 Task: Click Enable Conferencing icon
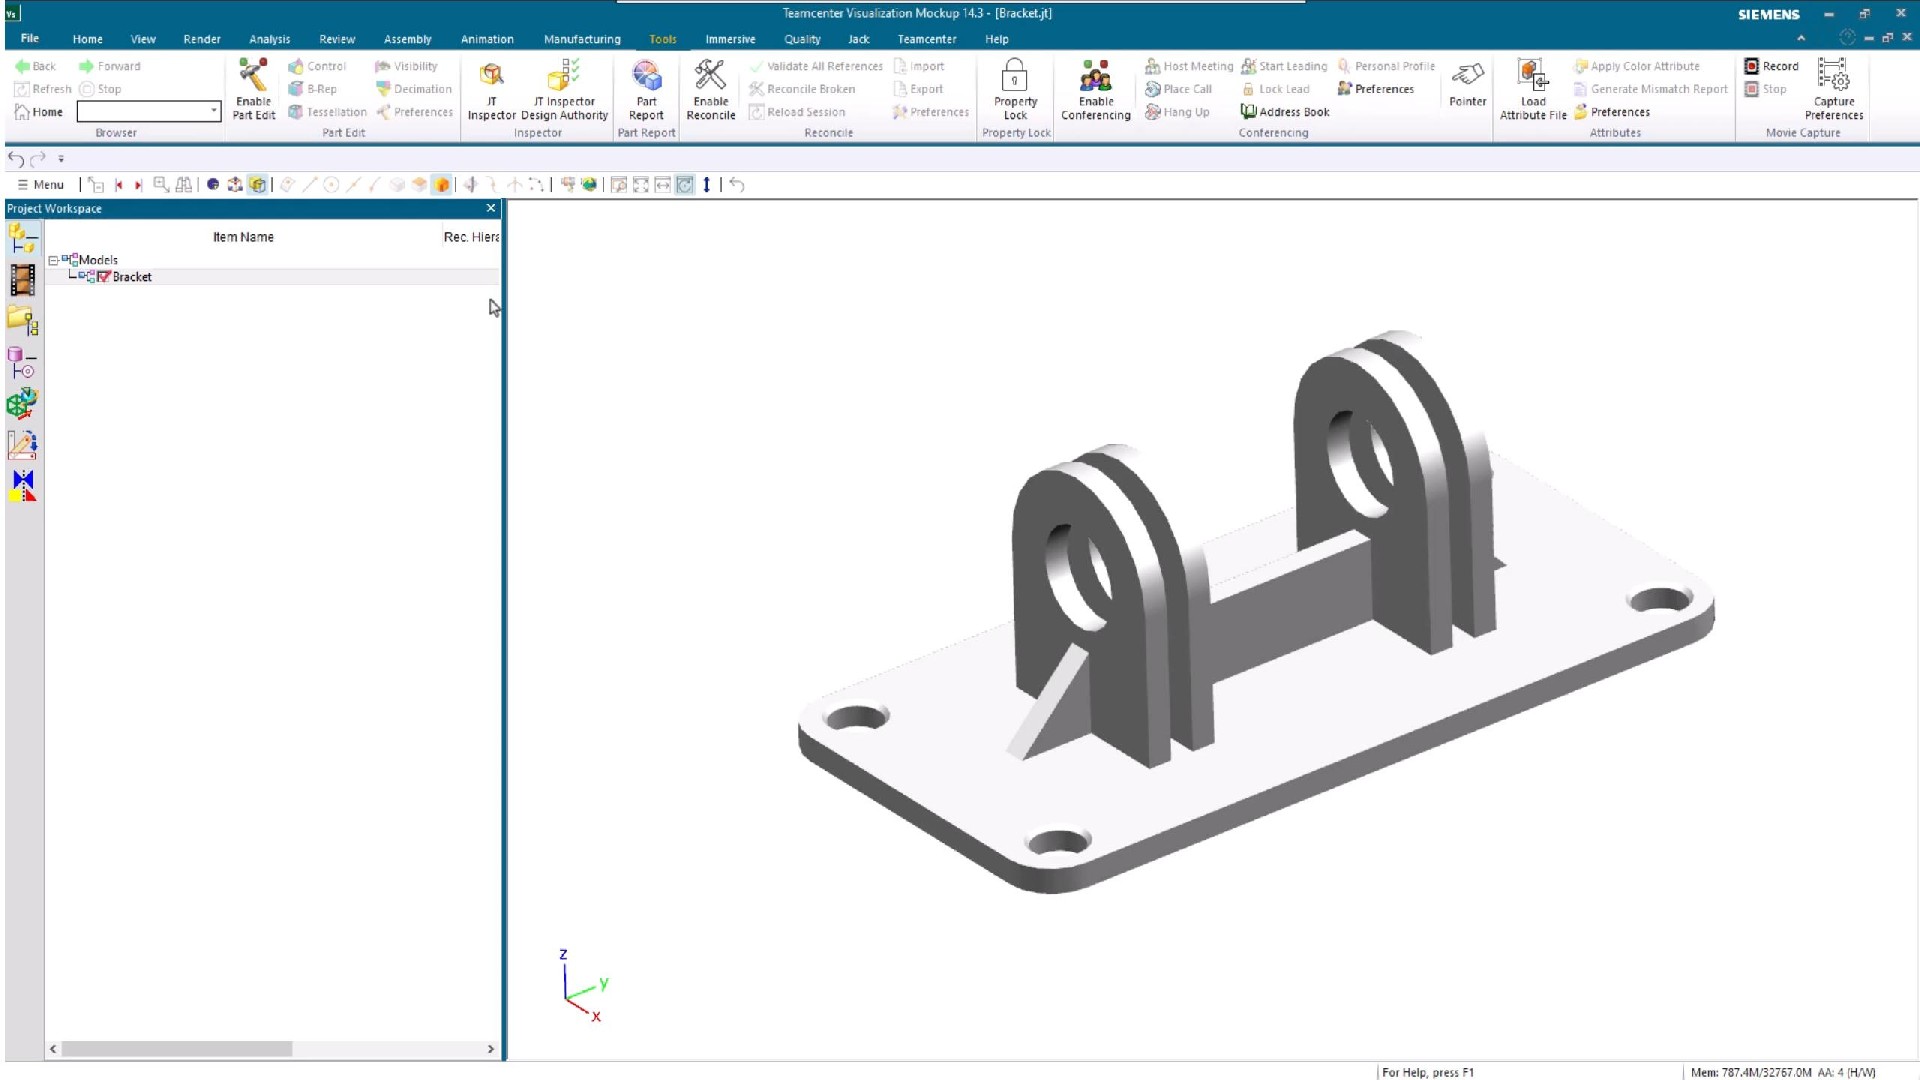coord(1095,76)
